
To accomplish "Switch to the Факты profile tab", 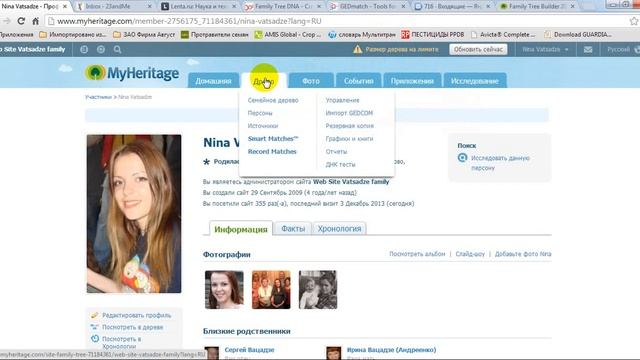I will pyautogui.click(x=293, y=229).
